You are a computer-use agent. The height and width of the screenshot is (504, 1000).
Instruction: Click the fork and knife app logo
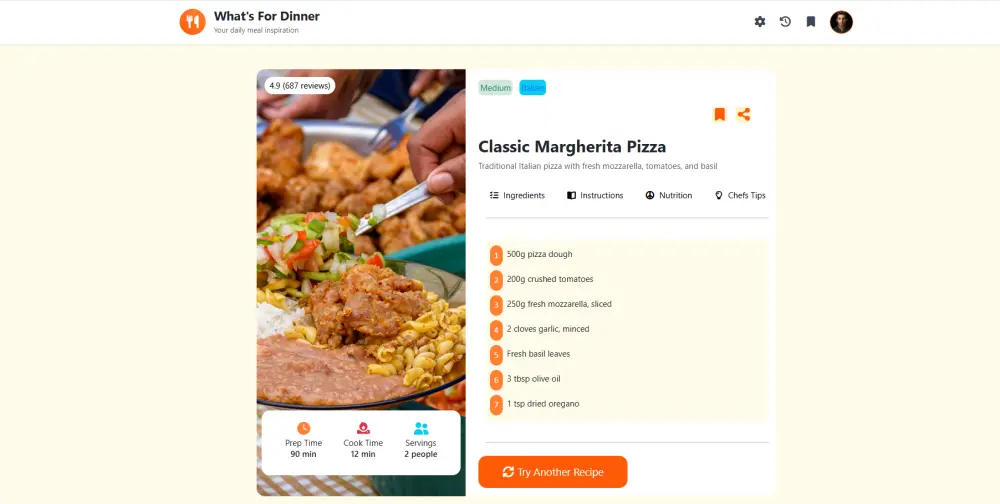point(193,22)
